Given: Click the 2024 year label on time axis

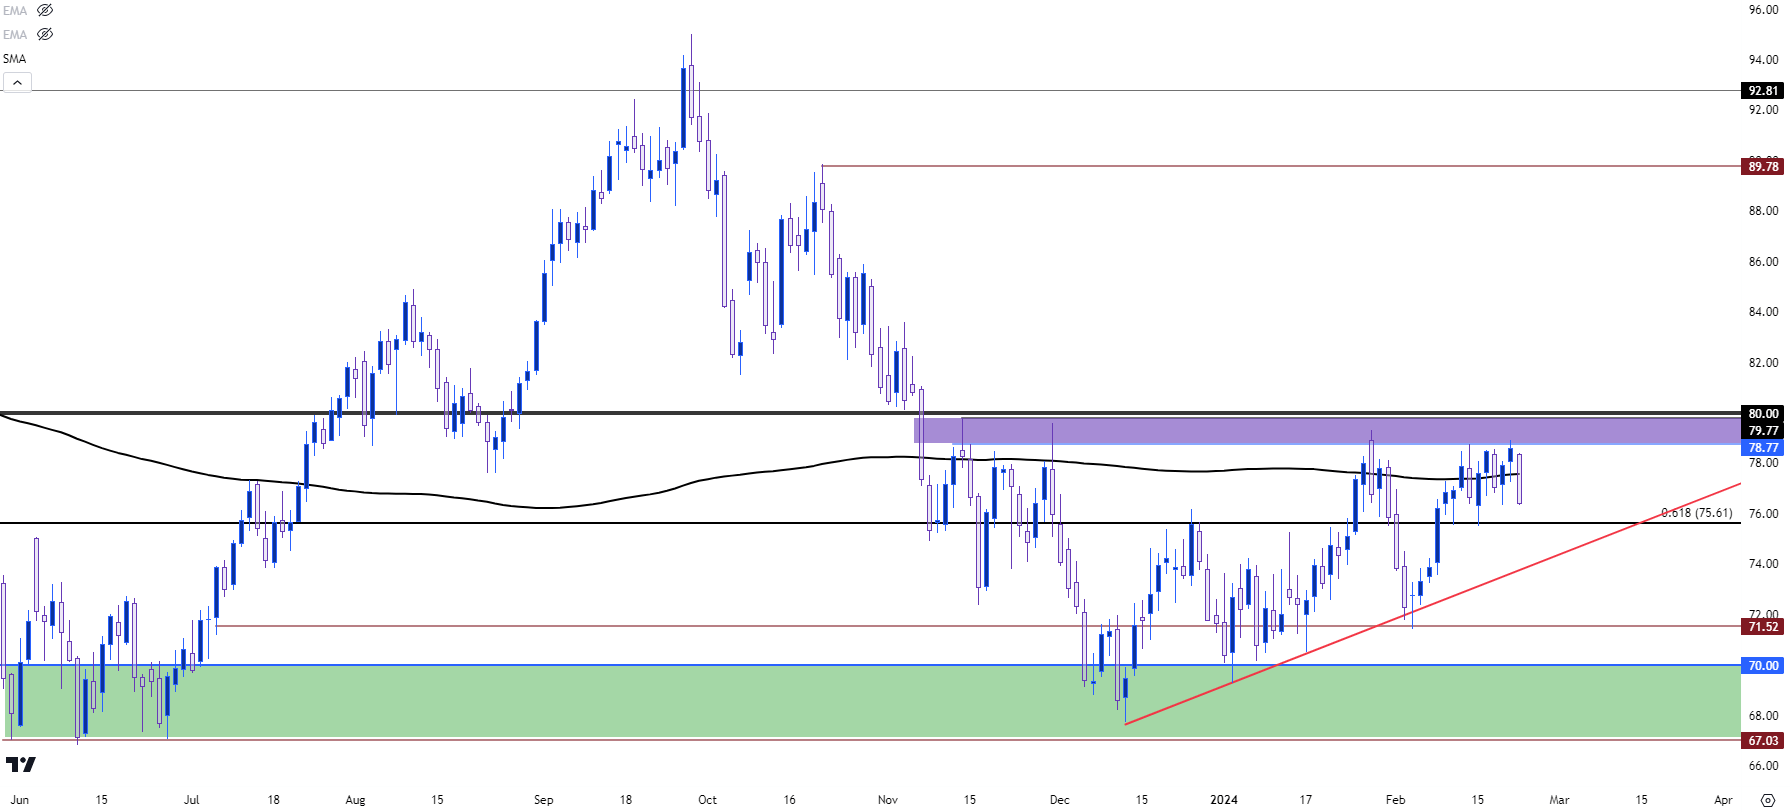Looking at the screenshot, I should (x=1224, y=800).
